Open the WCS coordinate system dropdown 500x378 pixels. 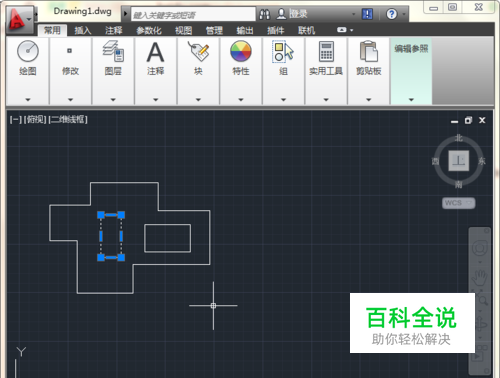point(458,203)
